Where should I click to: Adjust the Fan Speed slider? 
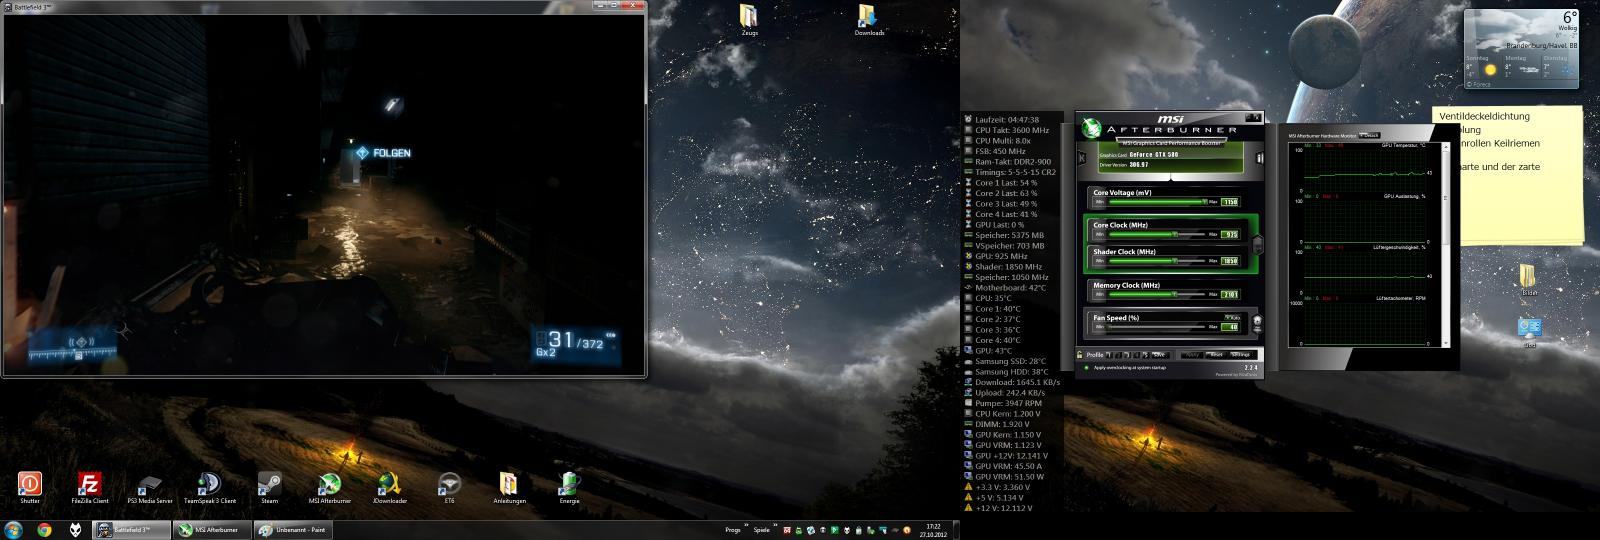[1157, 327]
